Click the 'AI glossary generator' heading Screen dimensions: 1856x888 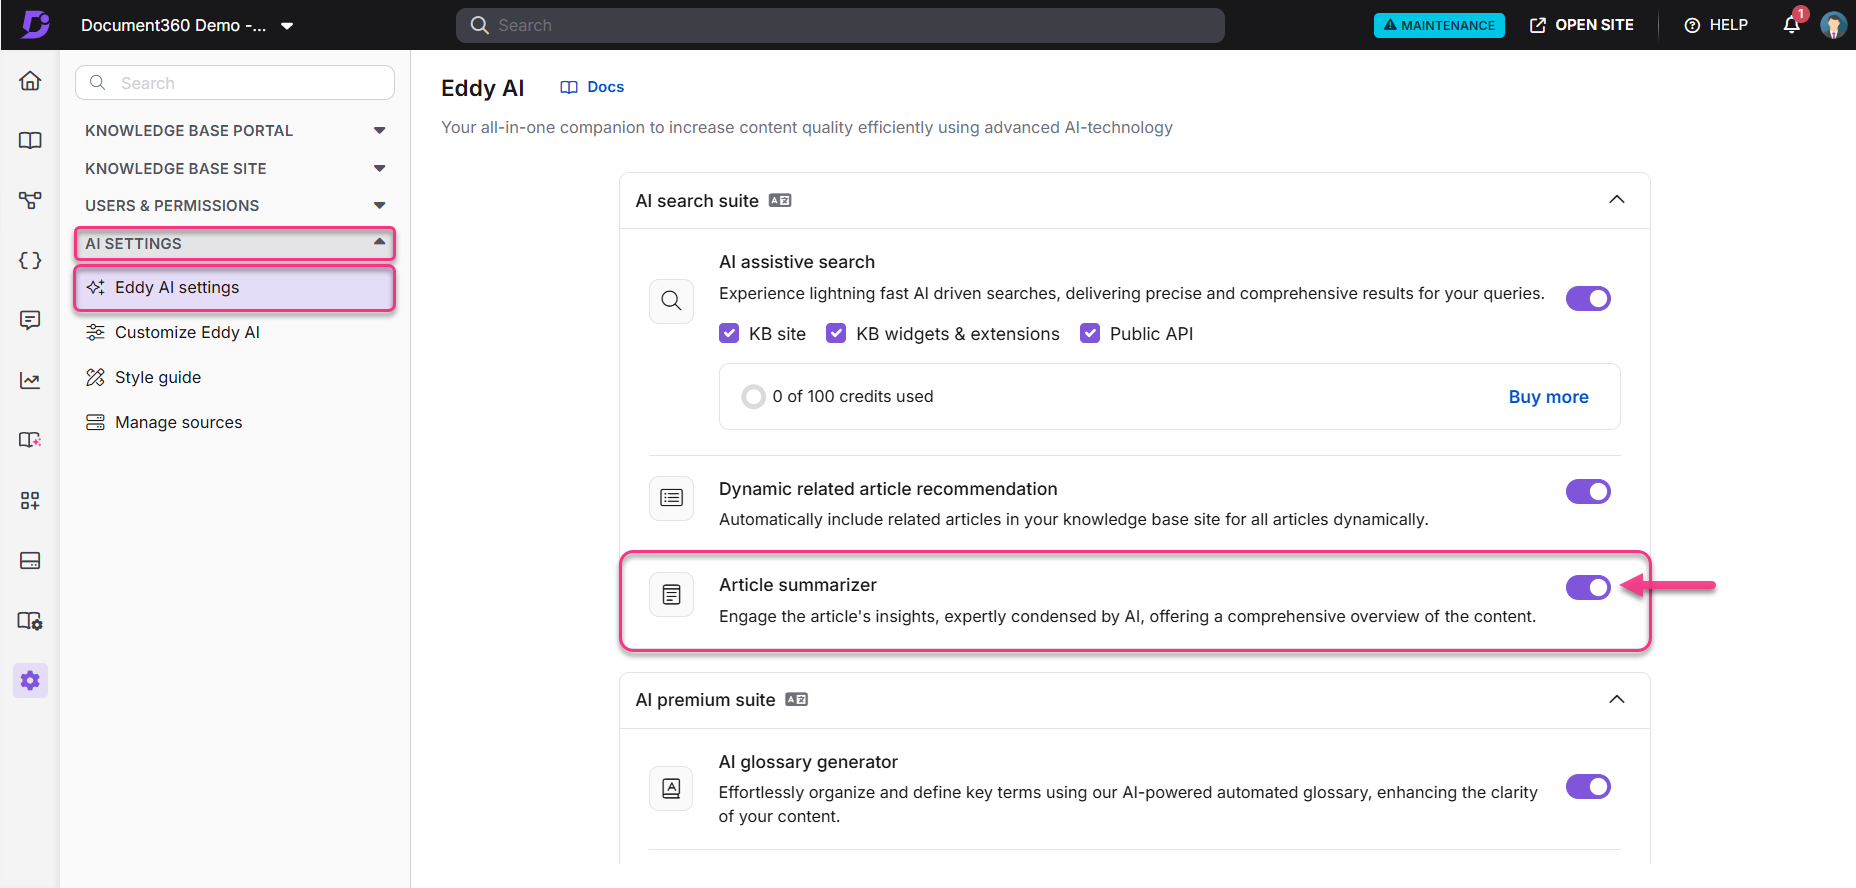pos(808,762)
